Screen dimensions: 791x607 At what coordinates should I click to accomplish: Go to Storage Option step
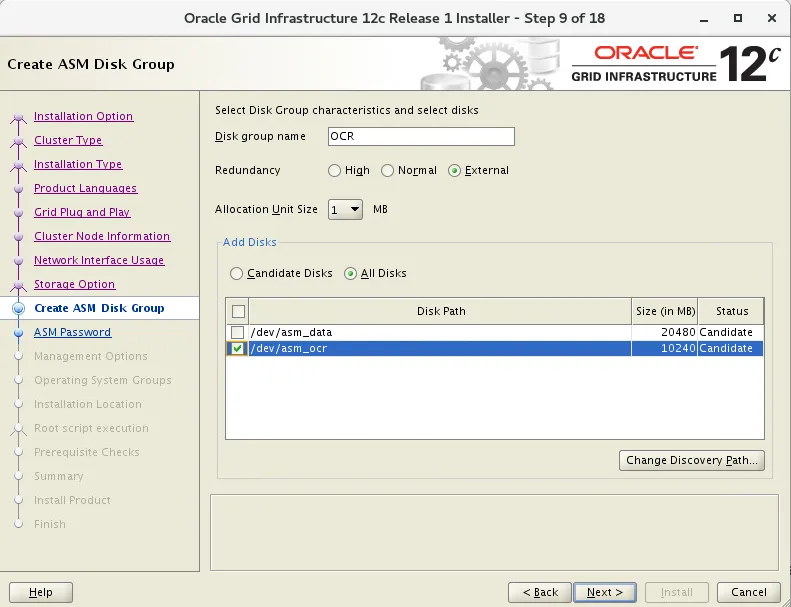point(75,284)
